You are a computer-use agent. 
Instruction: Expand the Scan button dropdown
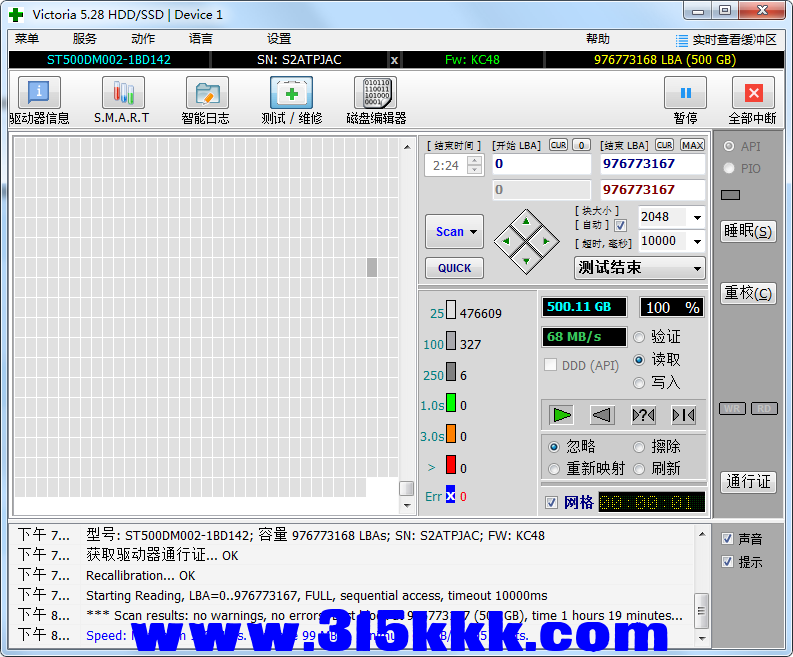click(474, 232)
